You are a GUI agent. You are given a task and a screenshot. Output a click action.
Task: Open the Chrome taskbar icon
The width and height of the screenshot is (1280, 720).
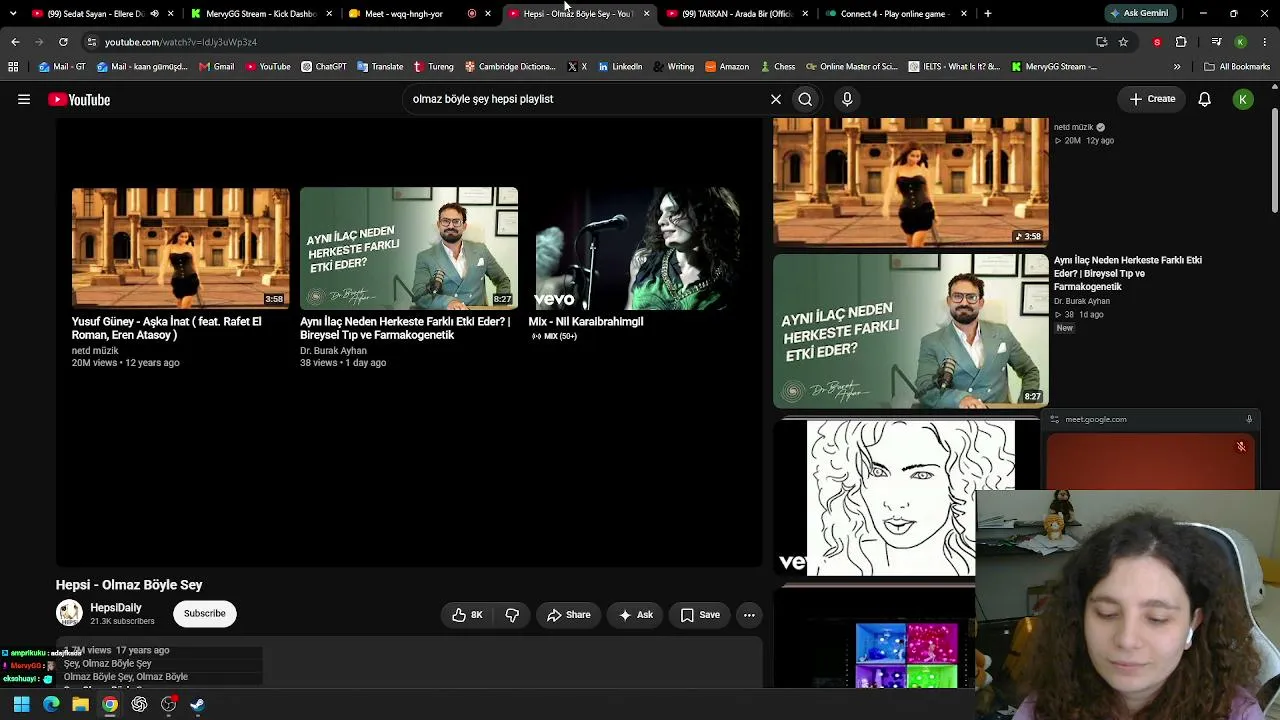tap(110, 705)
